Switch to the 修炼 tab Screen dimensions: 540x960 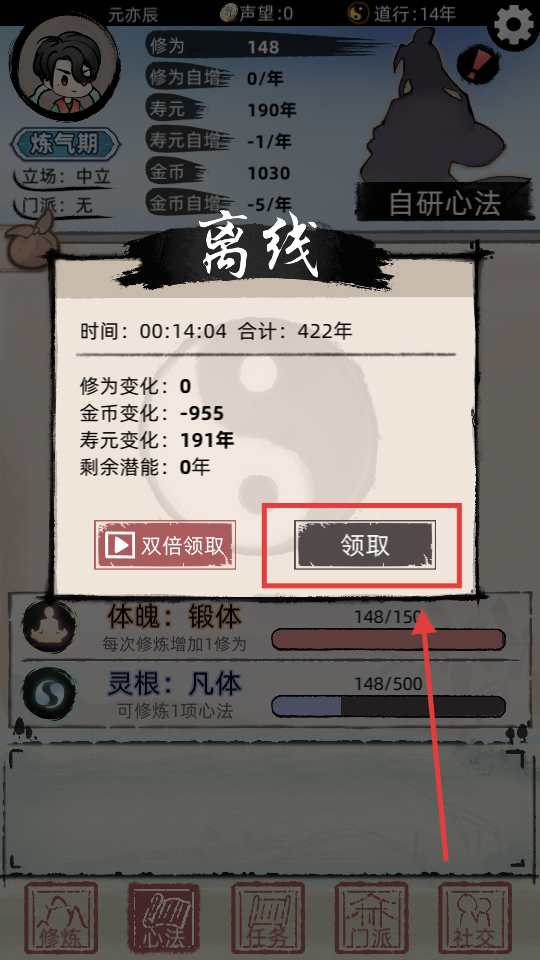click(61, 918)
